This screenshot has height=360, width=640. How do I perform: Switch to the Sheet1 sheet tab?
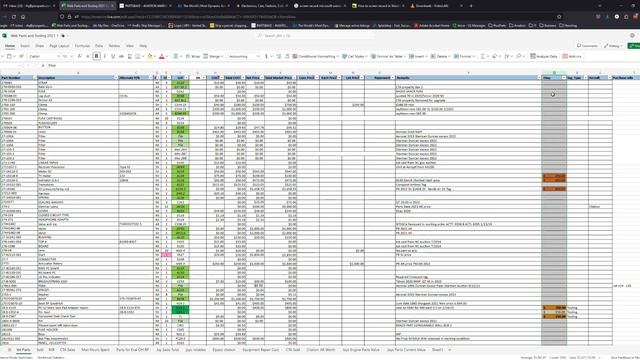(437, 350)
